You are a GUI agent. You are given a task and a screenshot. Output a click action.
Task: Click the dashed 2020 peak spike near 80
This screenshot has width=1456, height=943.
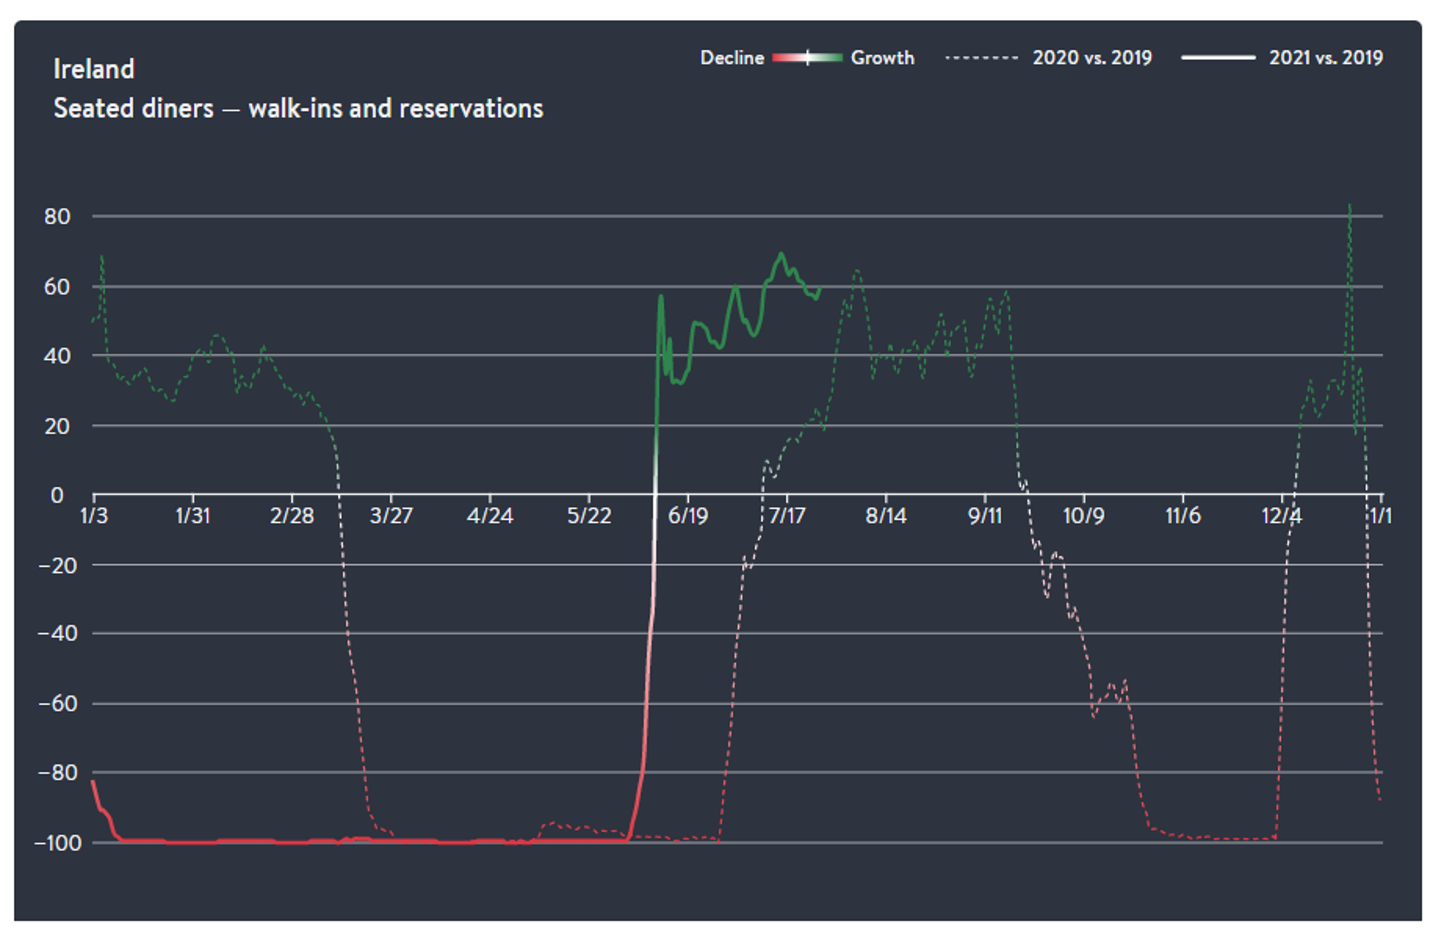pyautogui.click(x=1349, y=207)
